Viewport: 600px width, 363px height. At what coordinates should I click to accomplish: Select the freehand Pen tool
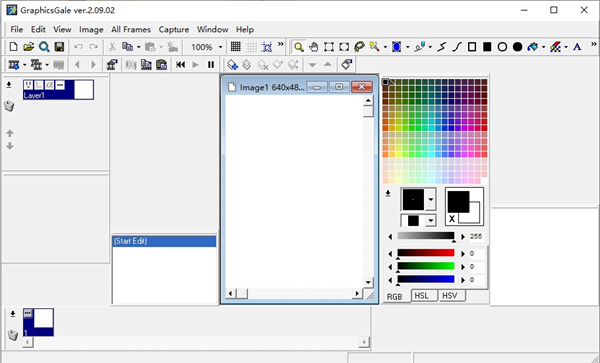pos(419,47)
